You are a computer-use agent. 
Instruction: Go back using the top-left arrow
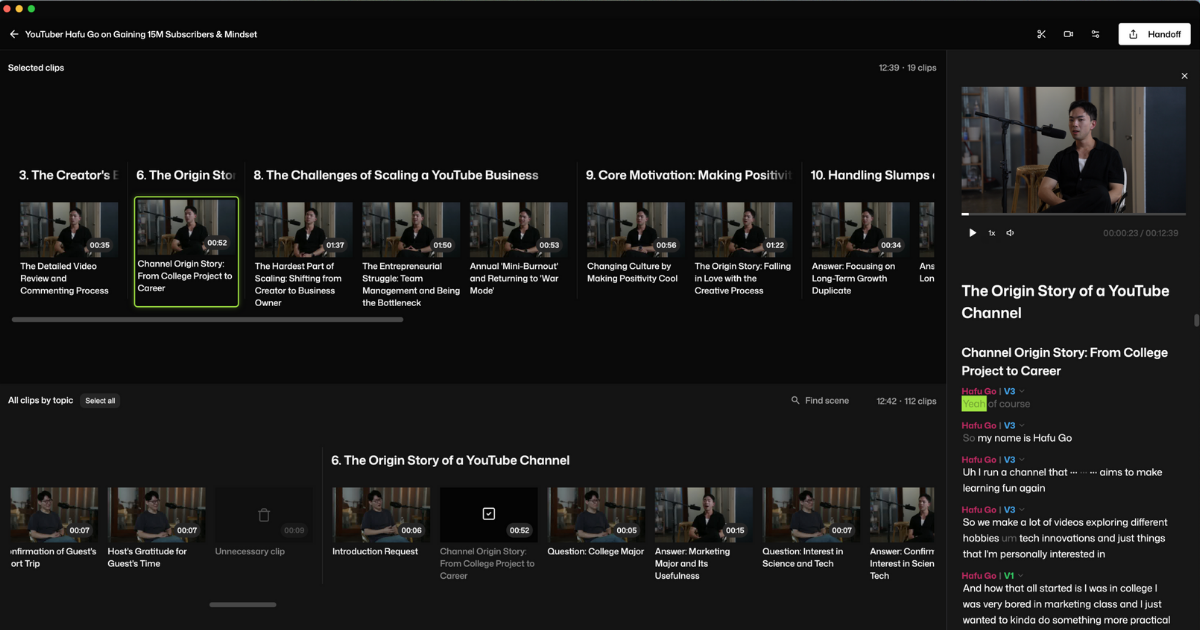click(14, 33)
